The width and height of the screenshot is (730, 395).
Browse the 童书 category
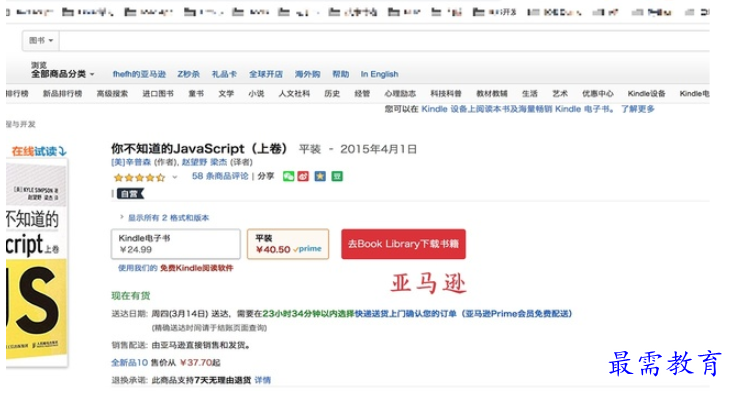pyautogui.click(x=196, y=94)
